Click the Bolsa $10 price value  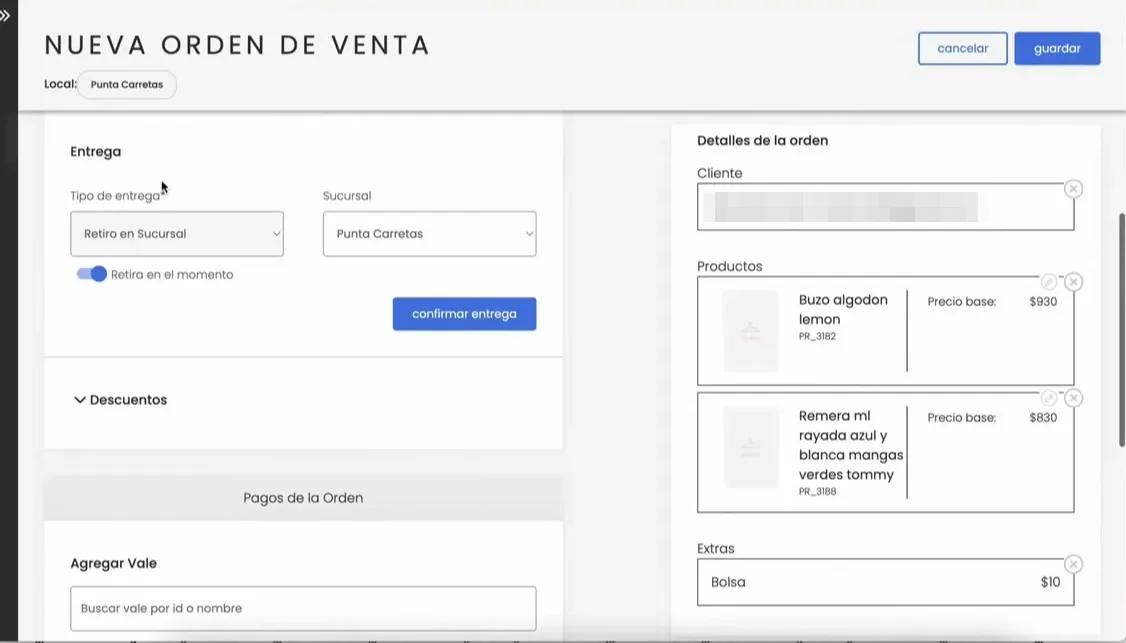1050,582
